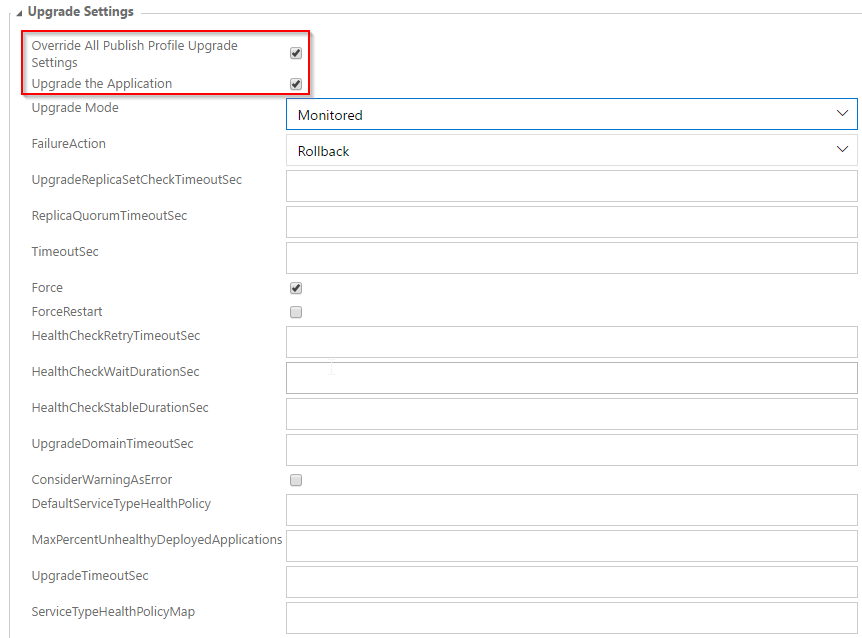
Task: Enable the ConsiderWarningAsError checkbox
Action: pos(296,480)
